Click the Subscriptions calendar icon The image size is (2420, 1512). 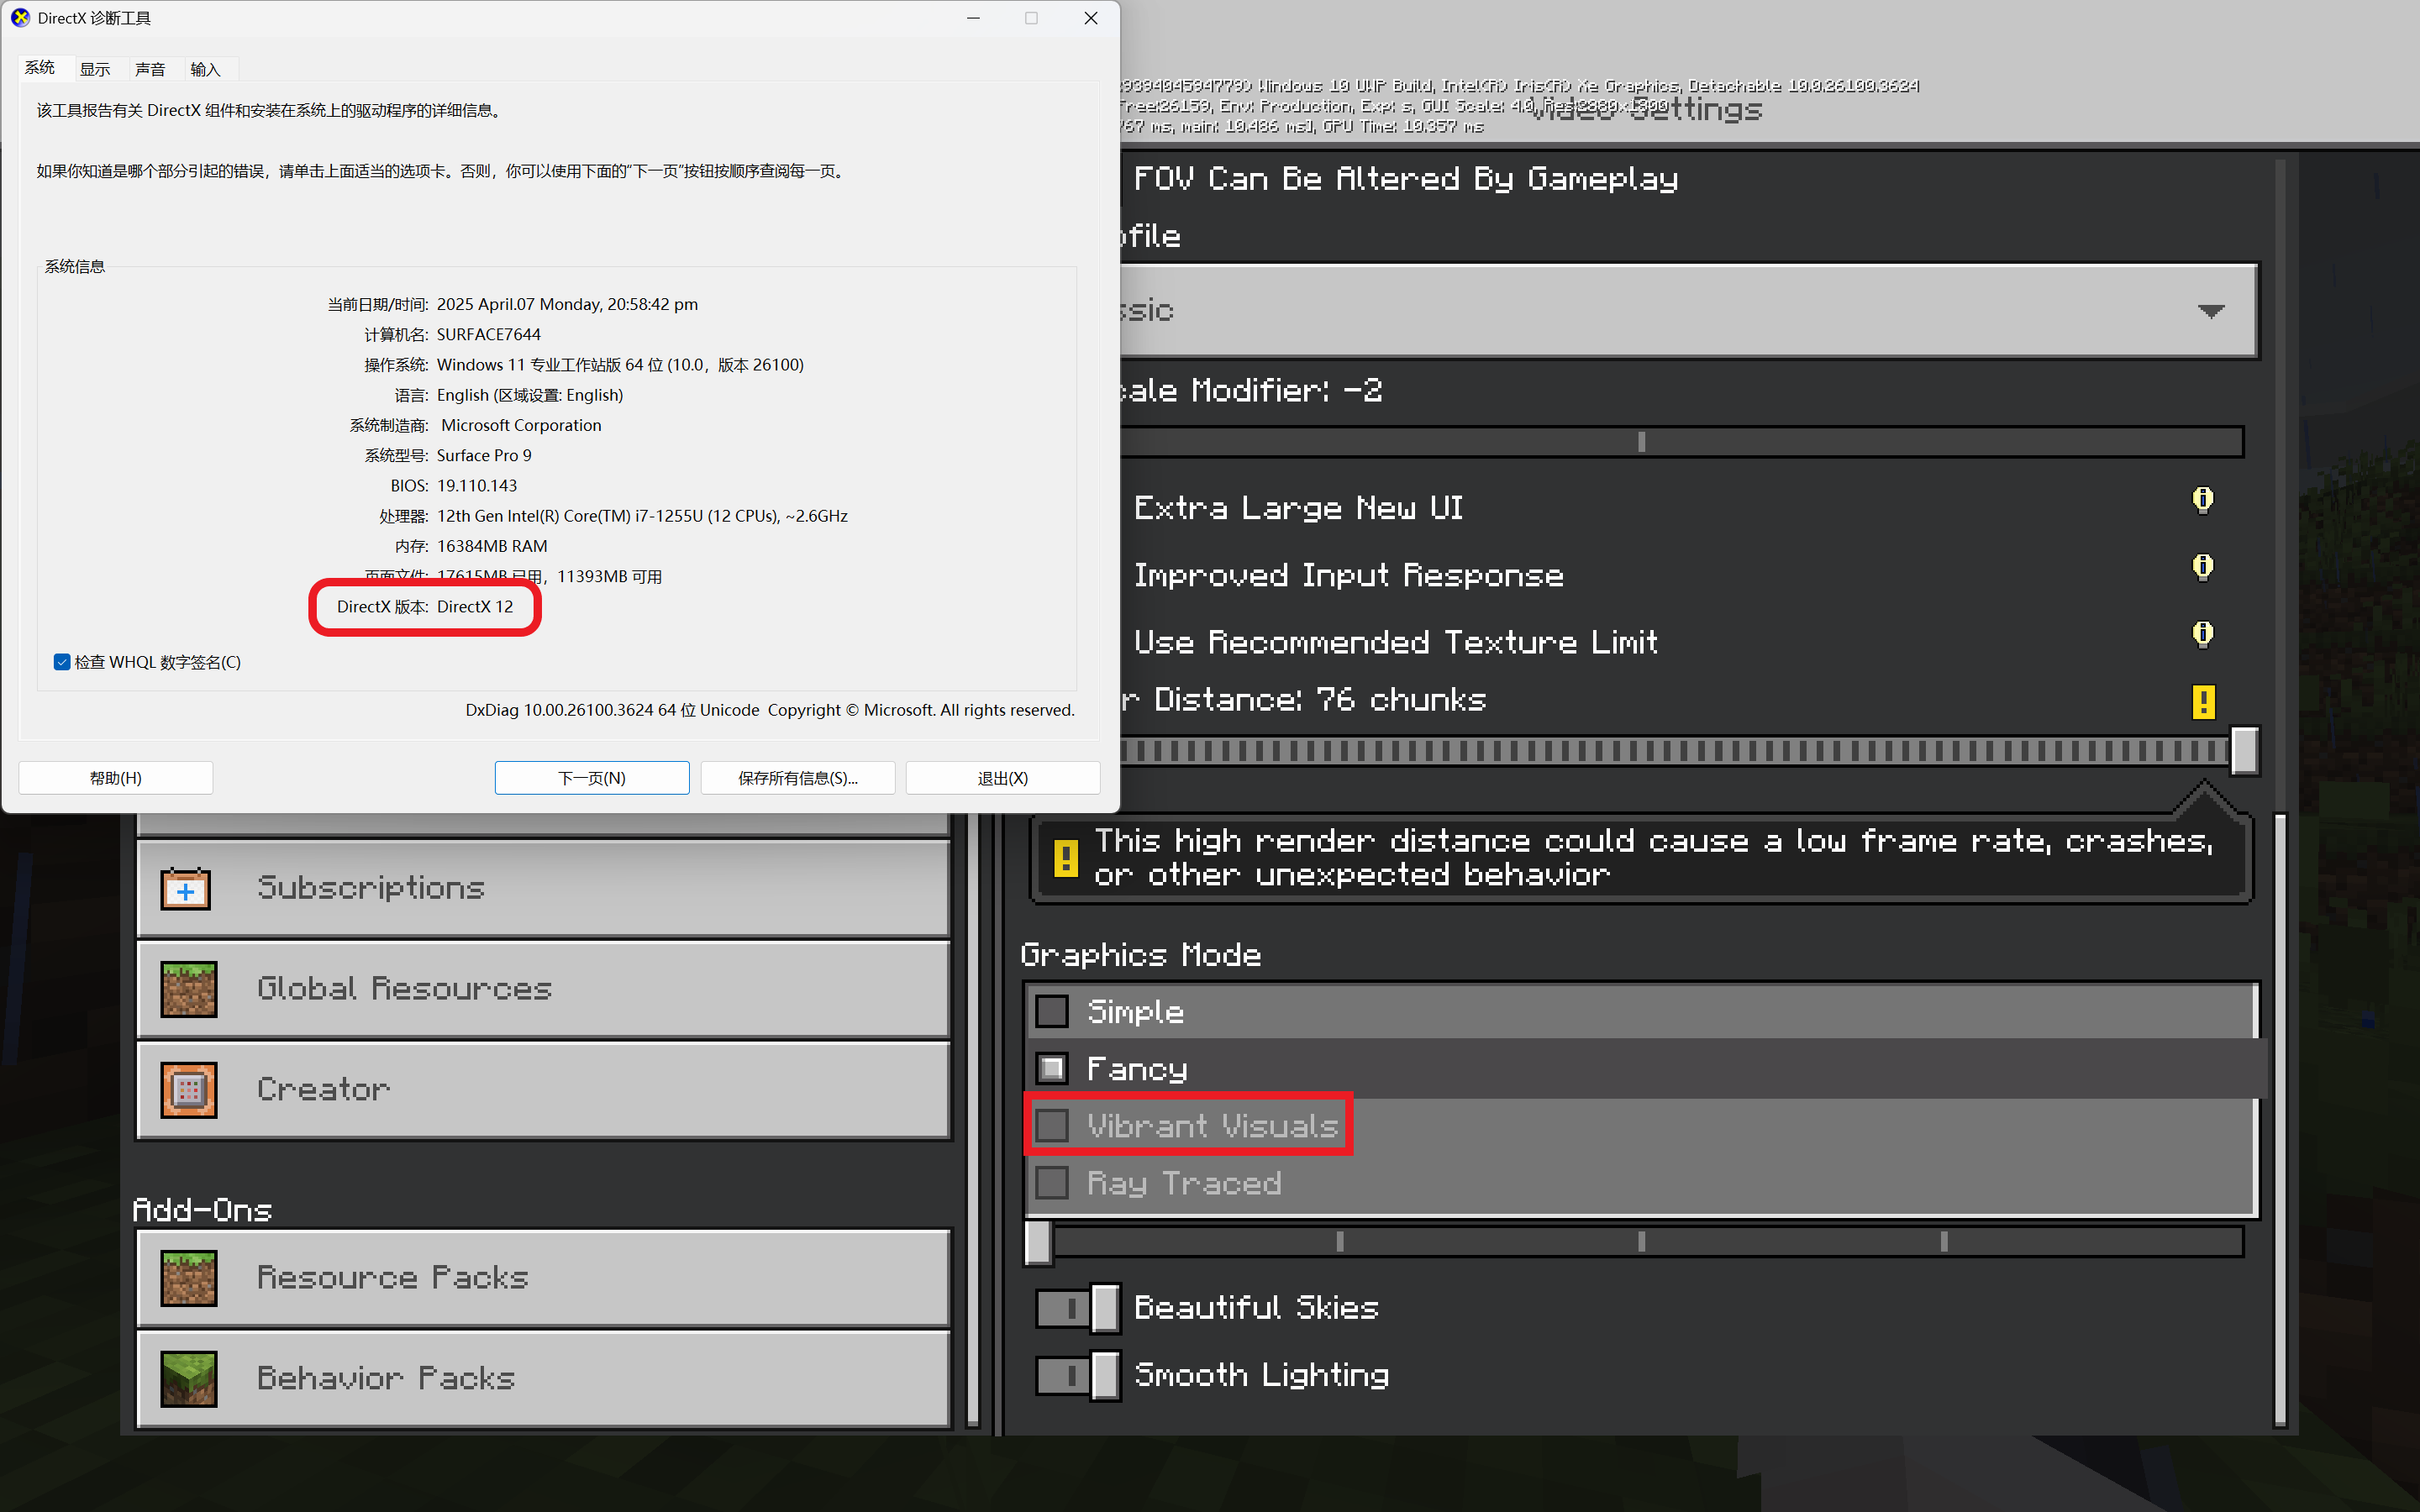coord(186,889)
